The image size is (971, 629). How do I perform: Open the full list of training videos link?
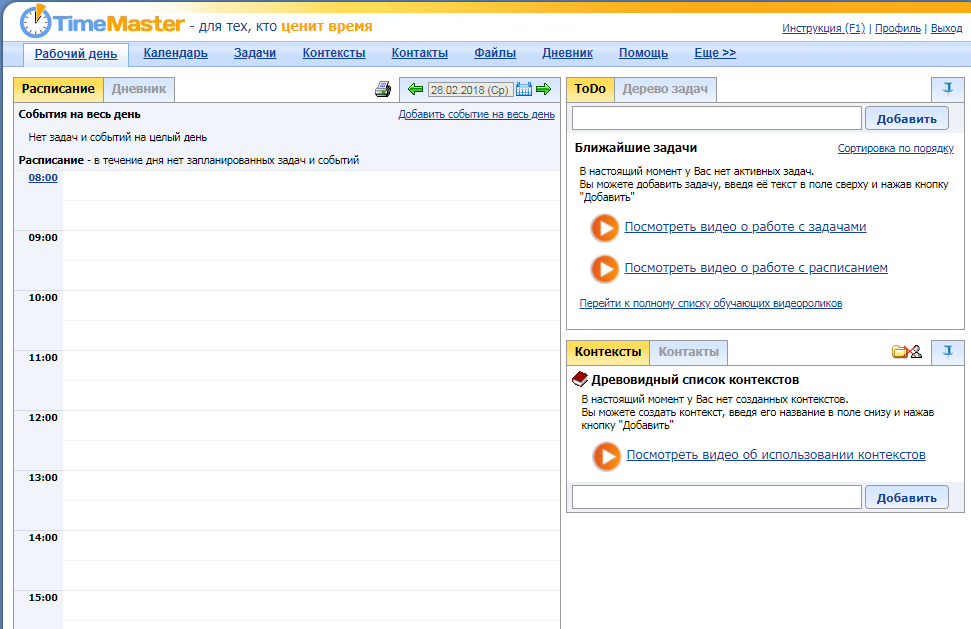click(x=710, y=303)
